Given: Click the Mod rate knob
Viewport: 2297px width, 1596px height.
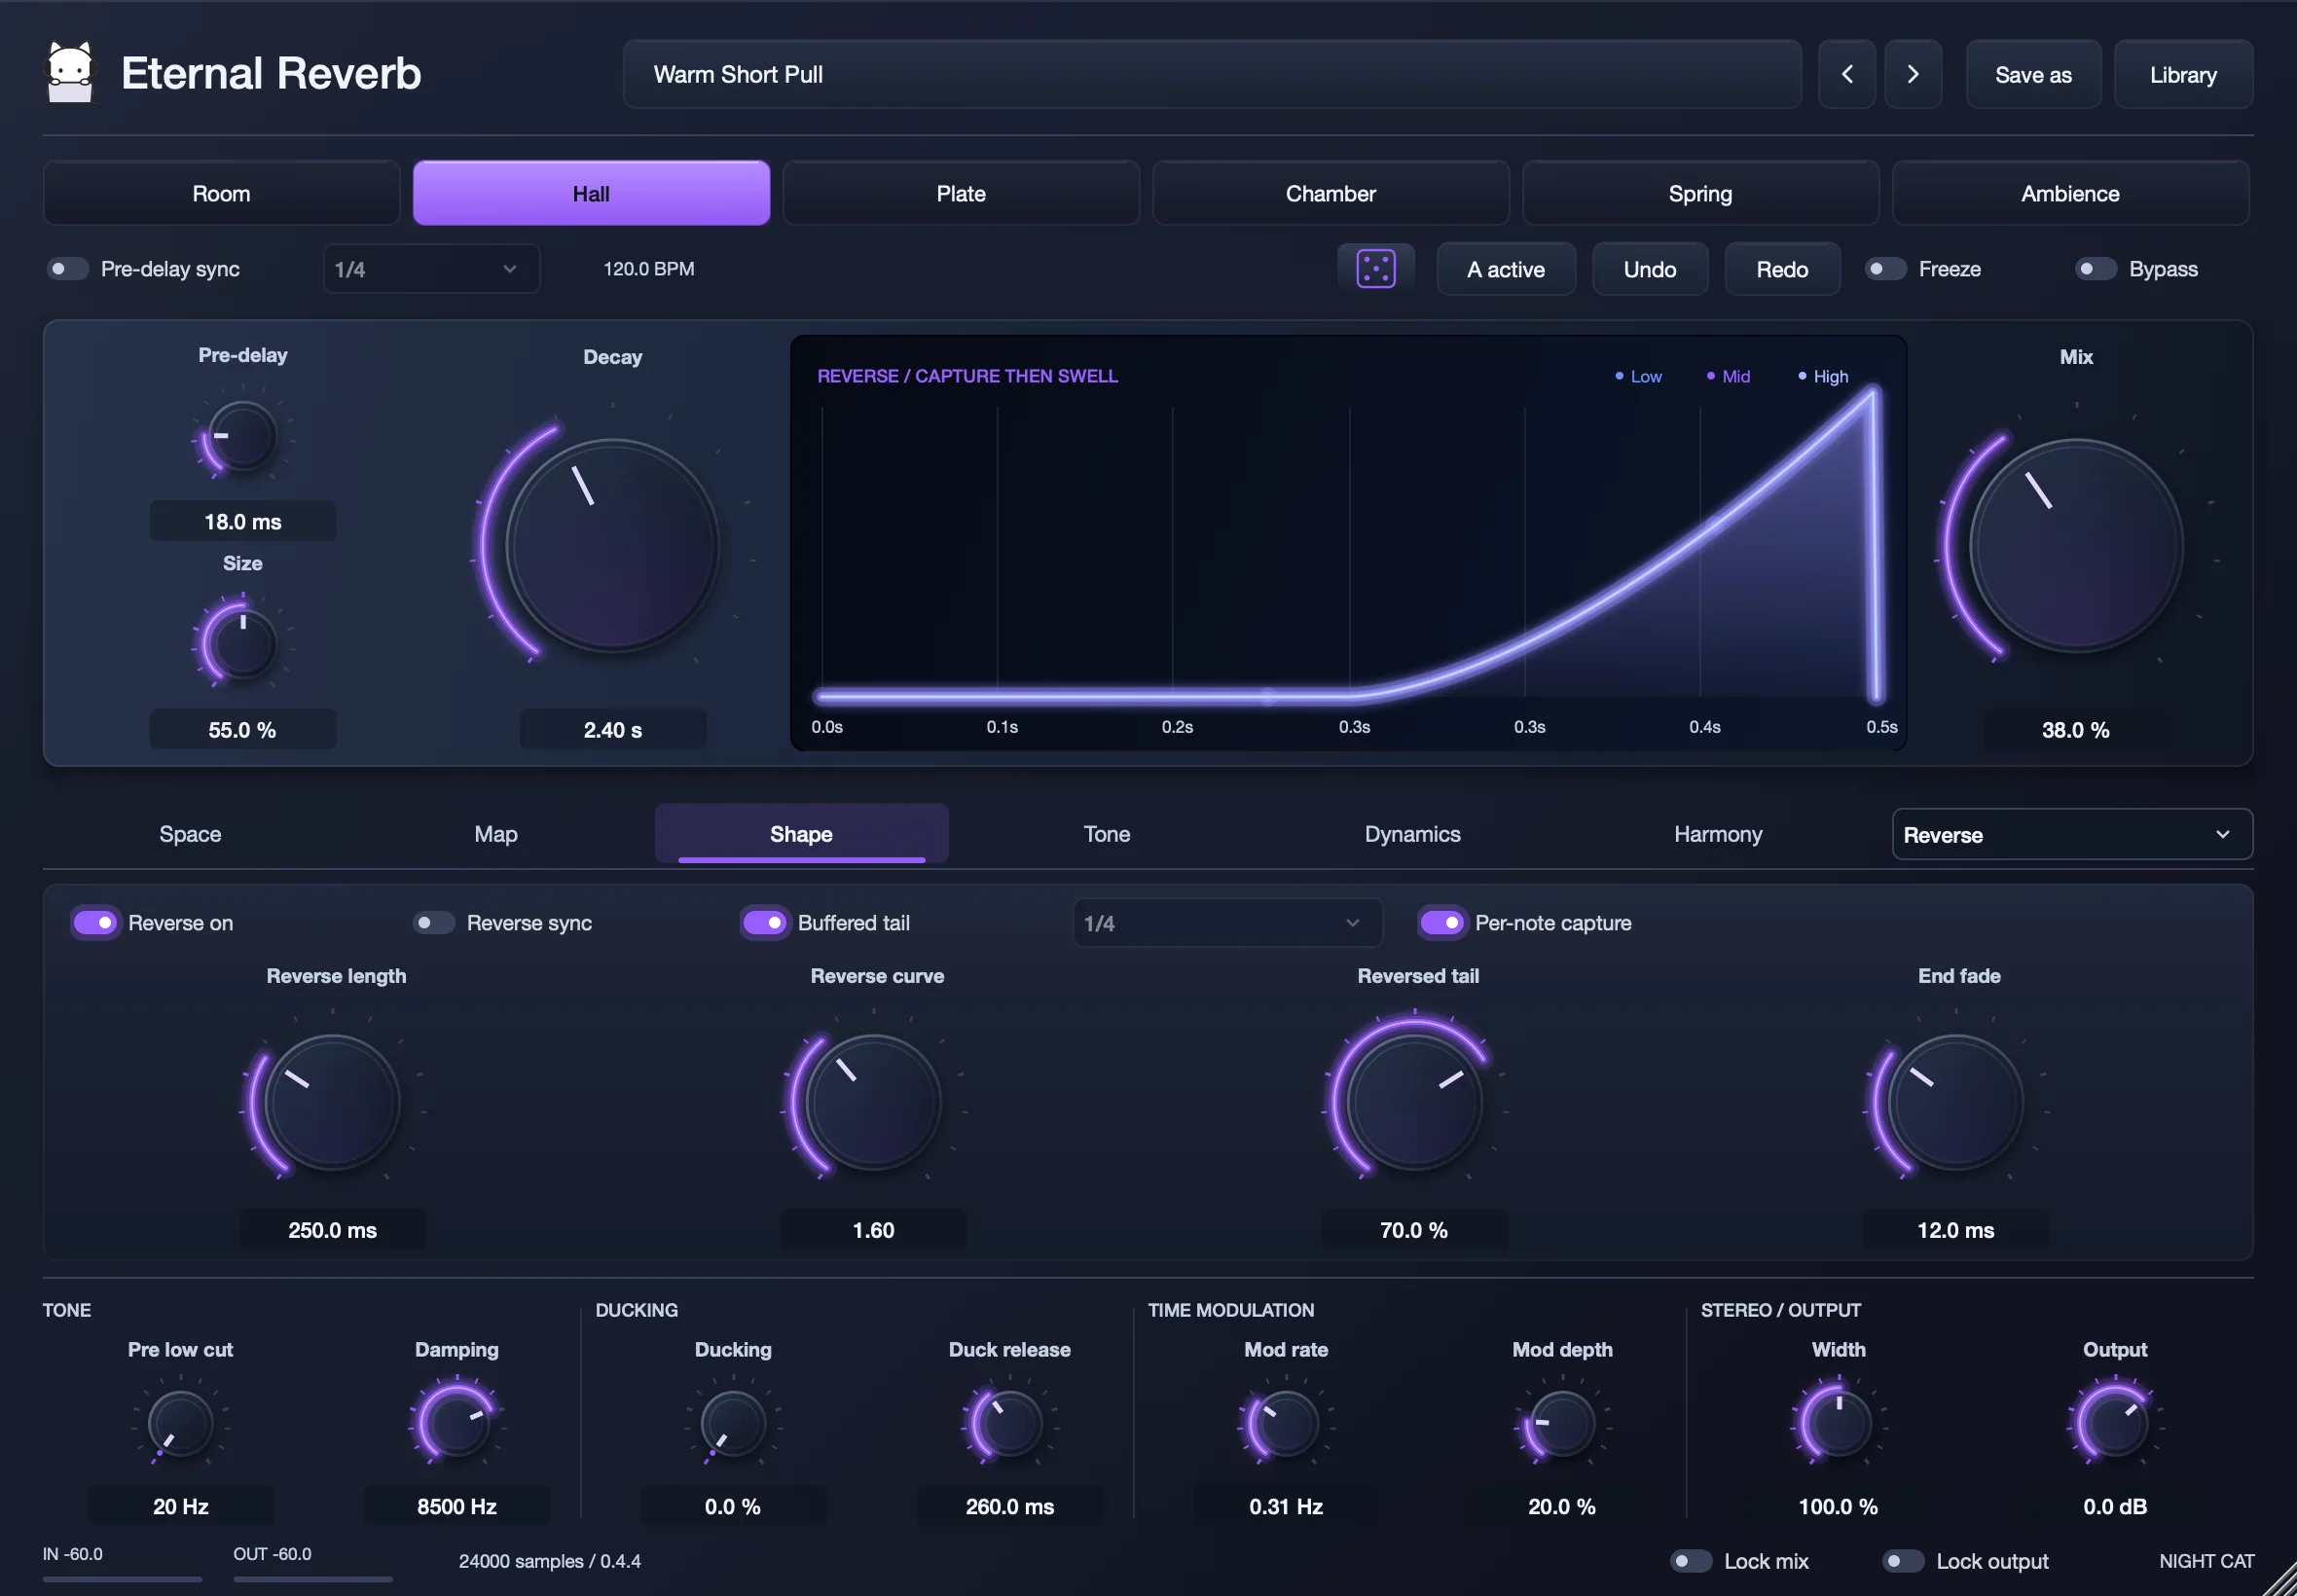Looking at the screenshot, I should click(x=1286, y=1423).
